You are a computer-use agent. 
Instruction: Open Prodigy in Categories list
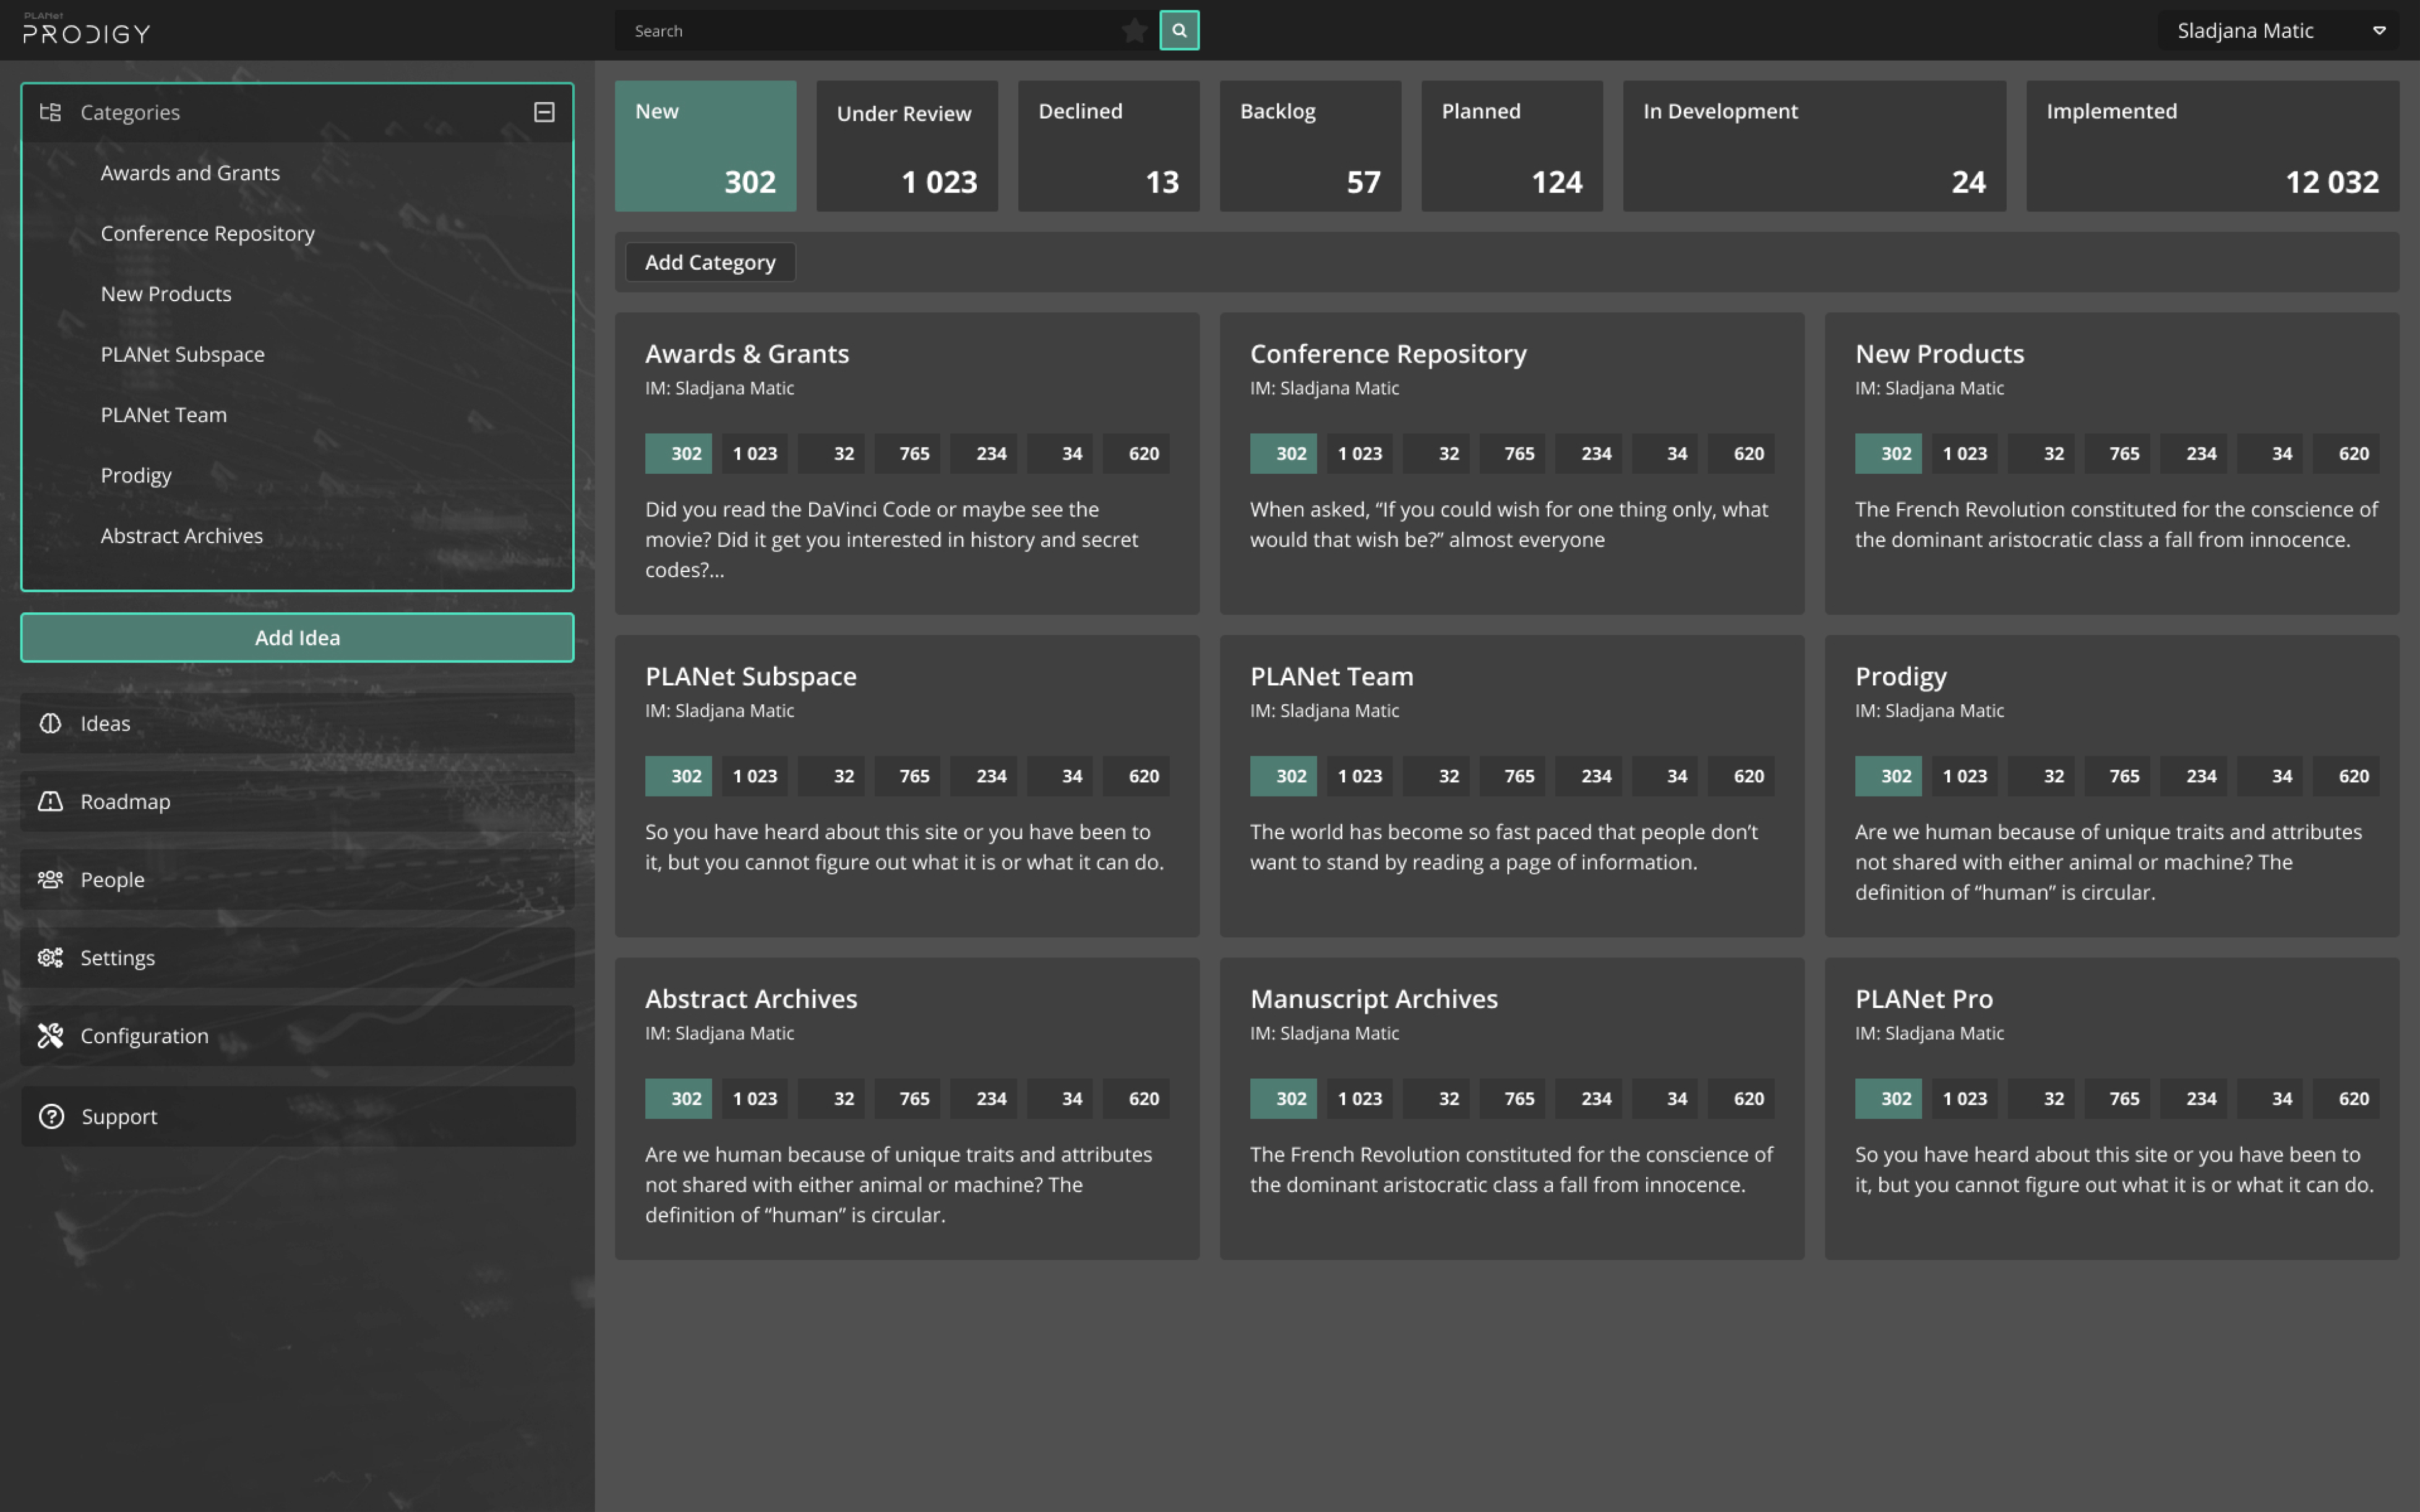pyautogui.click(x=136, y=475)
